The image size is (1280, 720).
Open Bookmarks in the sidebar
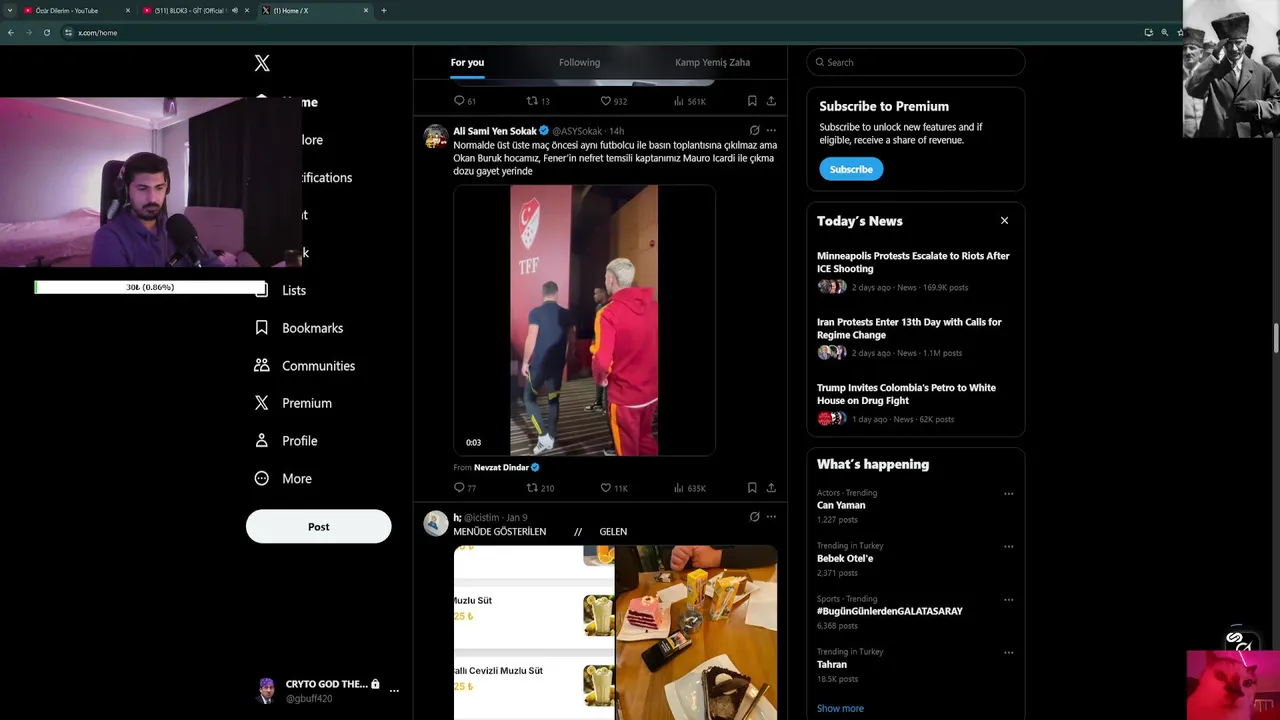click(312, 328)
